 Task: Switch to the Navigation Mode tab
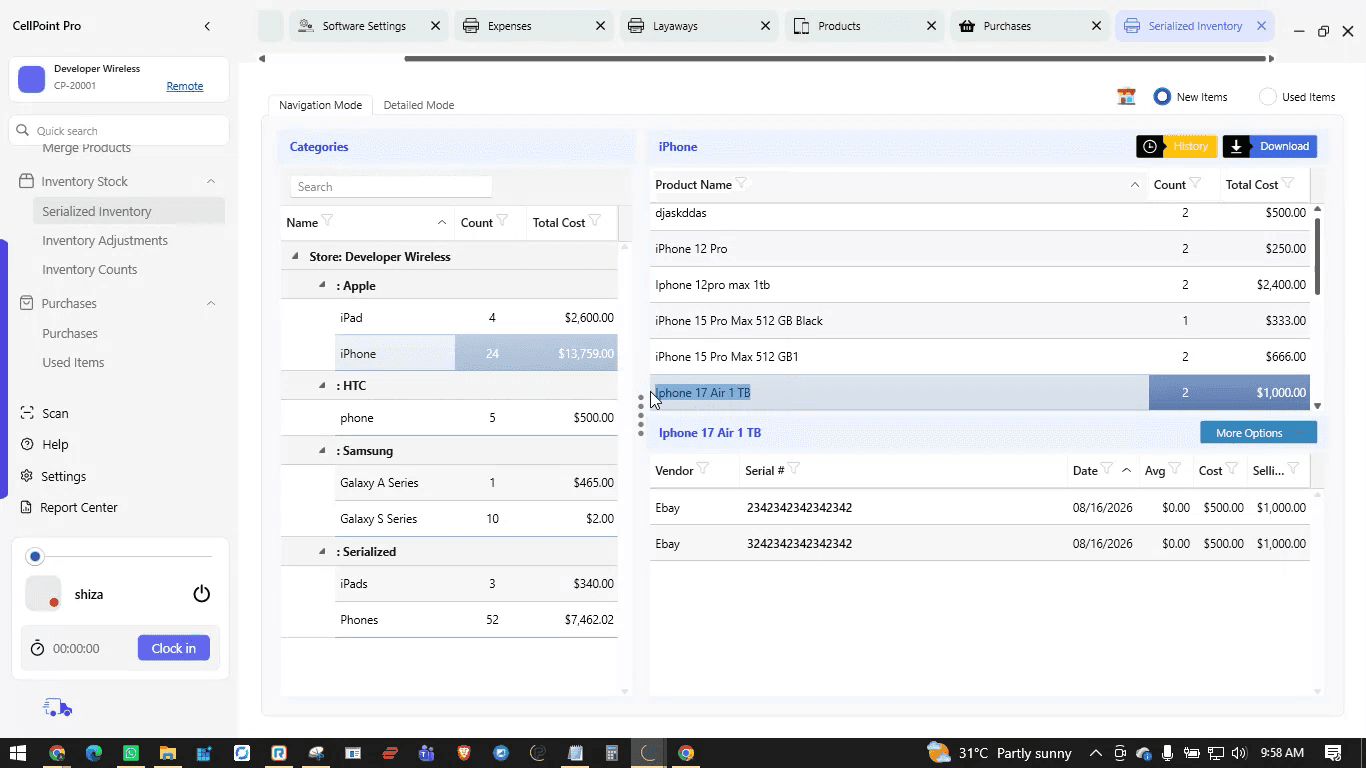[x=320, y=105]
